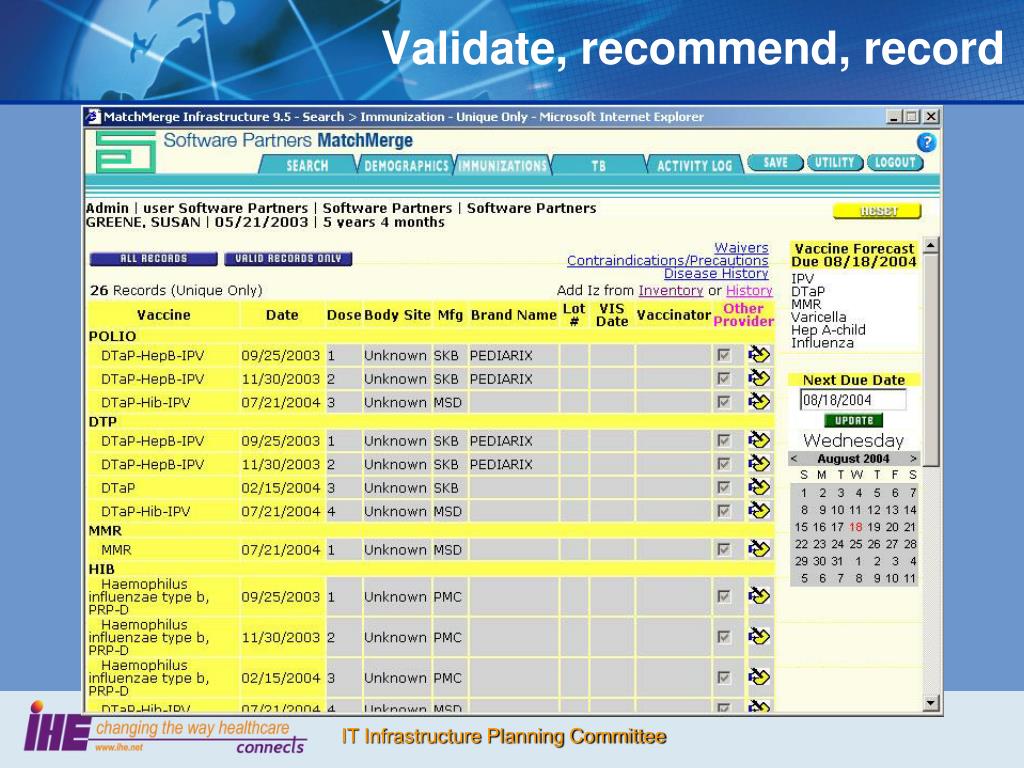Viewport: 1024px width, 768px height.
Task: Open the help question mark icon
Action: 925,142
